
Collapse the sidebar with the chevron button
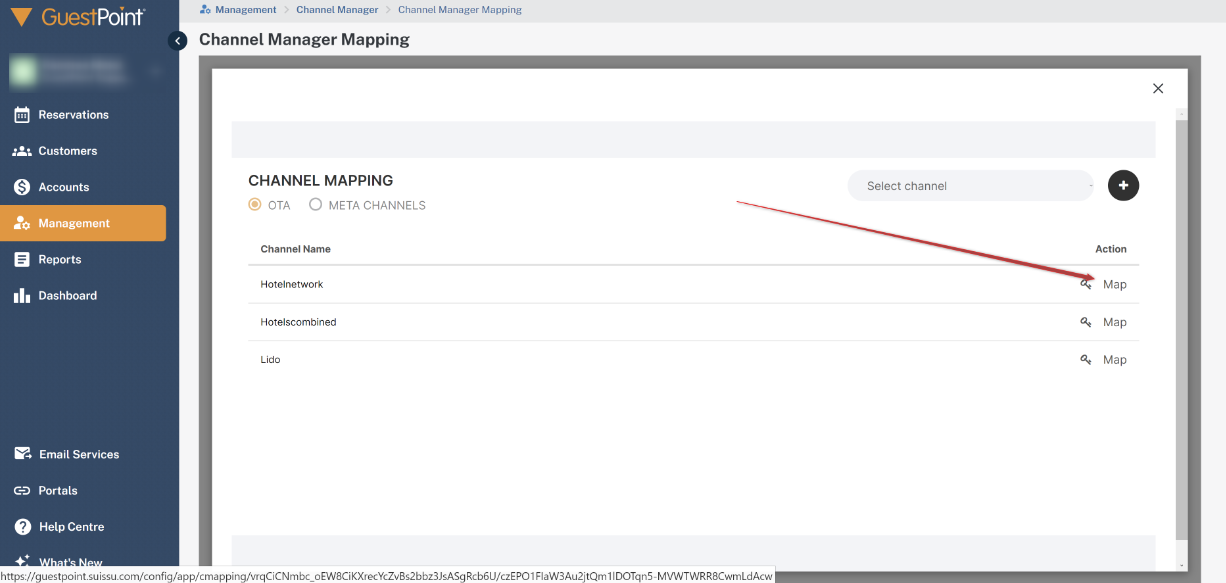tap(178, 41)
